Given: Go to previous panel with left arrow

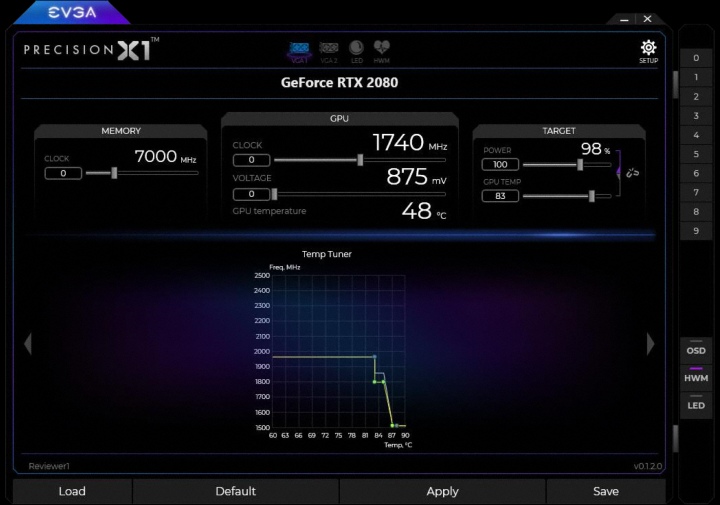Looking at the screenshot, I should click(x=28, y=344).
